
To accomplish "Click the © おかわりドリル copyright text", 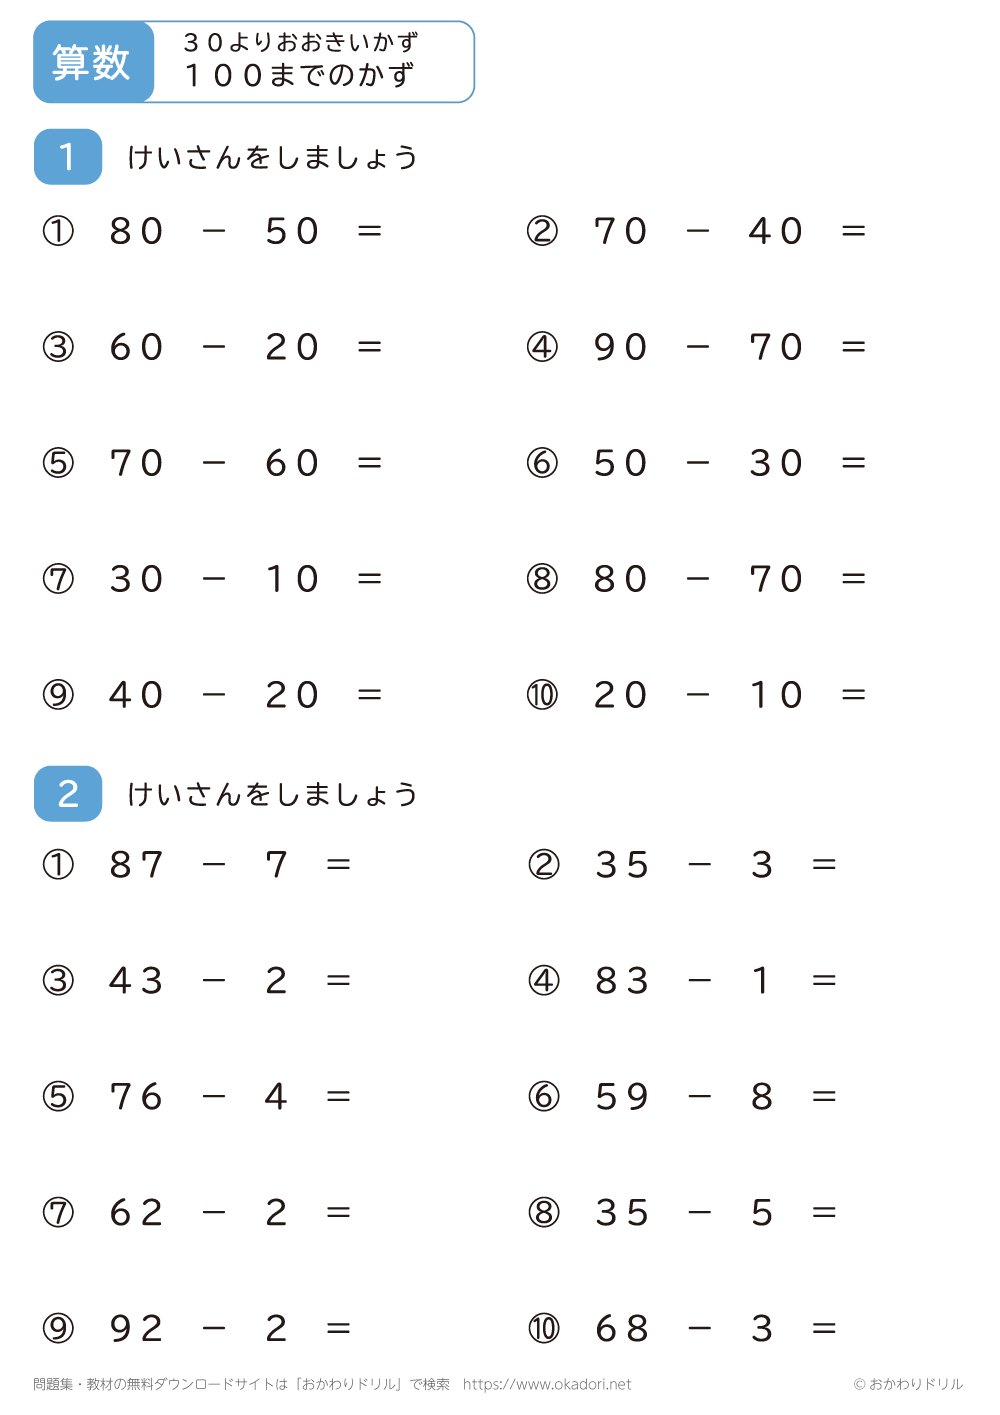I will pos(908,1384).
